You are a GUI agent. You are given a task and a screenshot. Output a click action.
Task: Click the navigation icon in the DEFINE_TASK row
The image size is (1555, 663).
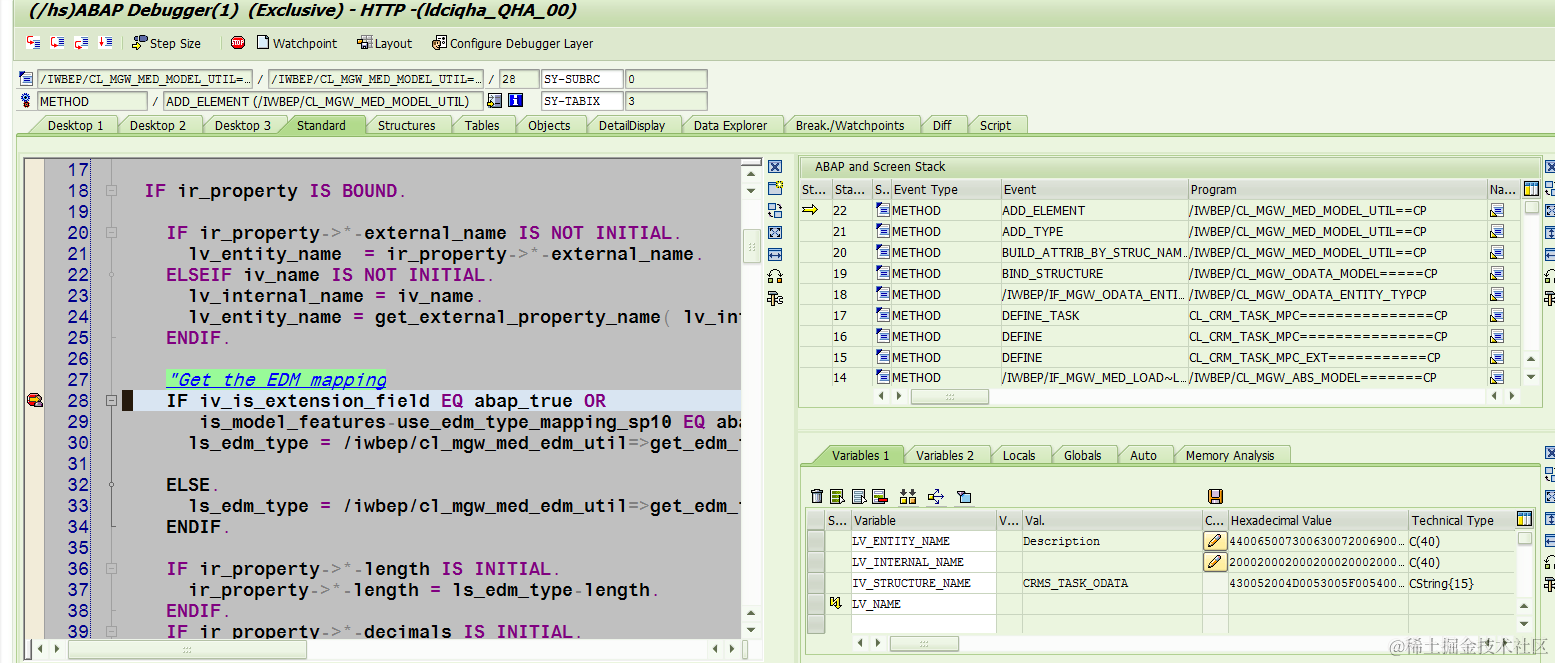[1497, 315]
